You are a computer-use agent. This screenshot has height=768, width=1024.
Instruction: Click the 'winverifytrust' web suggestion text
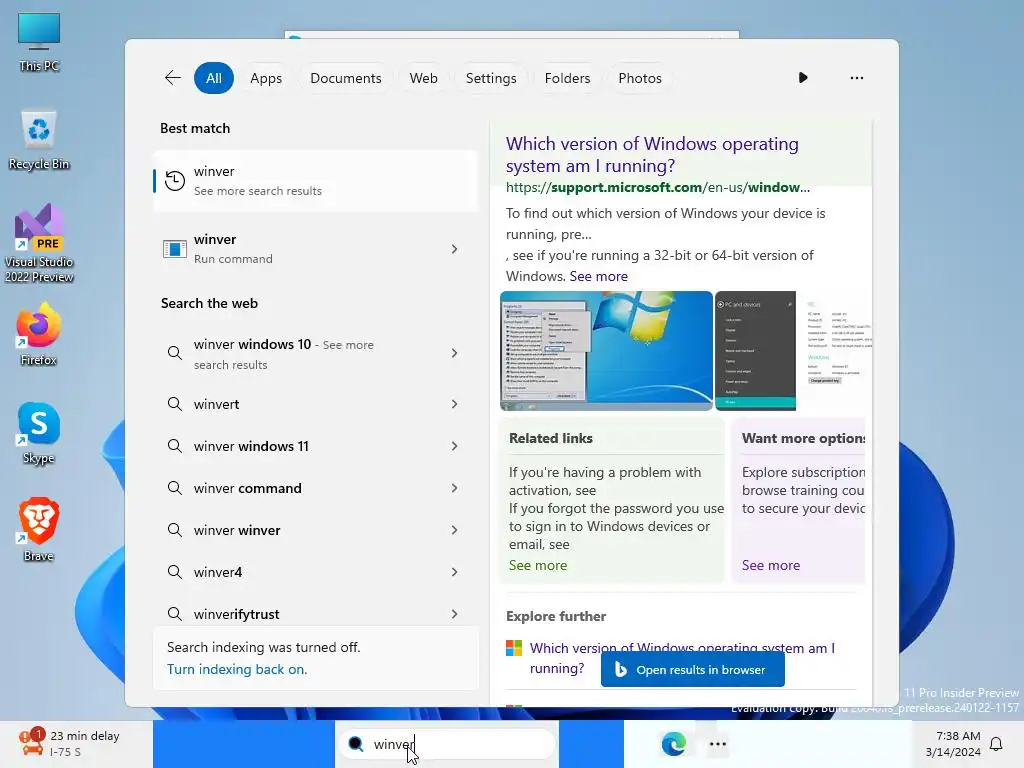click(x=236, y=614)
